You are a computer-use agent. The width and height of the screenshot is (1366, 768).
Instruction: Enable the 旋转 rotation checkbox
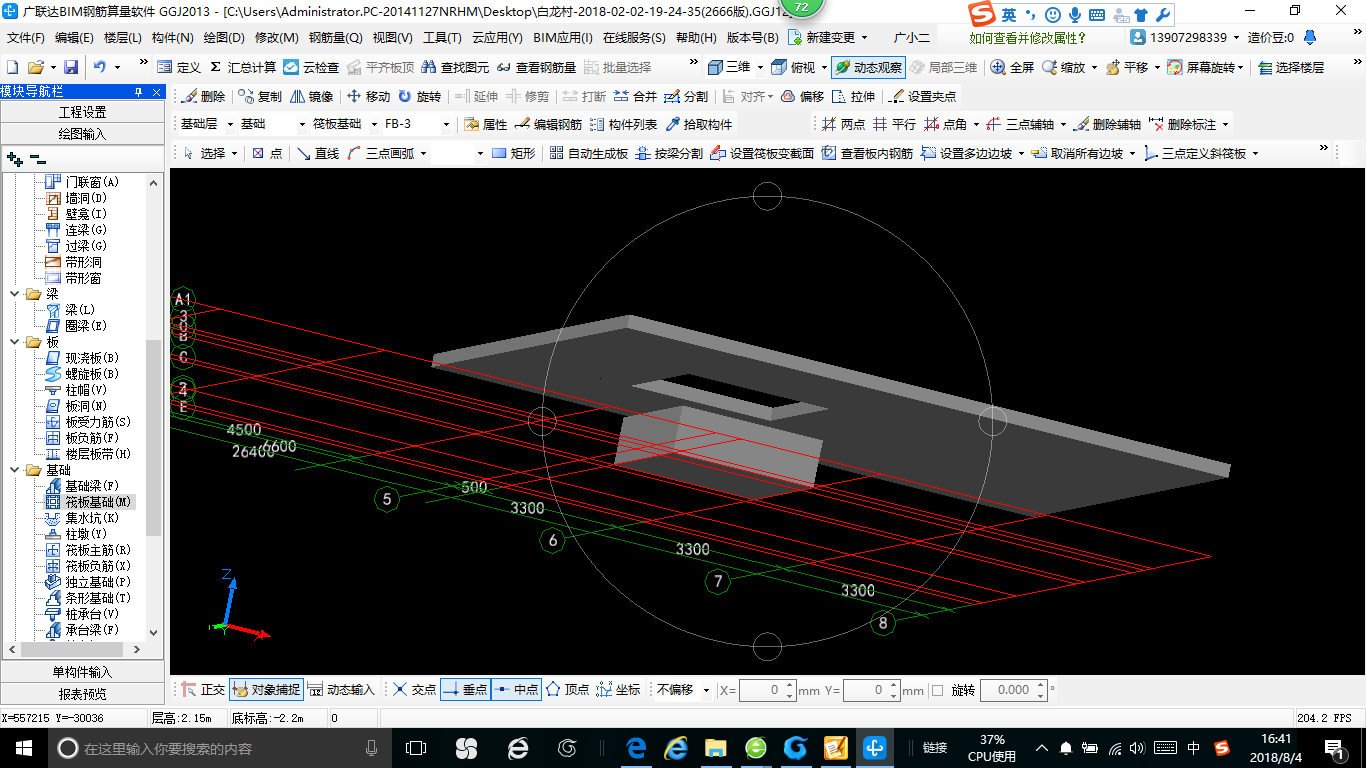point(937,690)
